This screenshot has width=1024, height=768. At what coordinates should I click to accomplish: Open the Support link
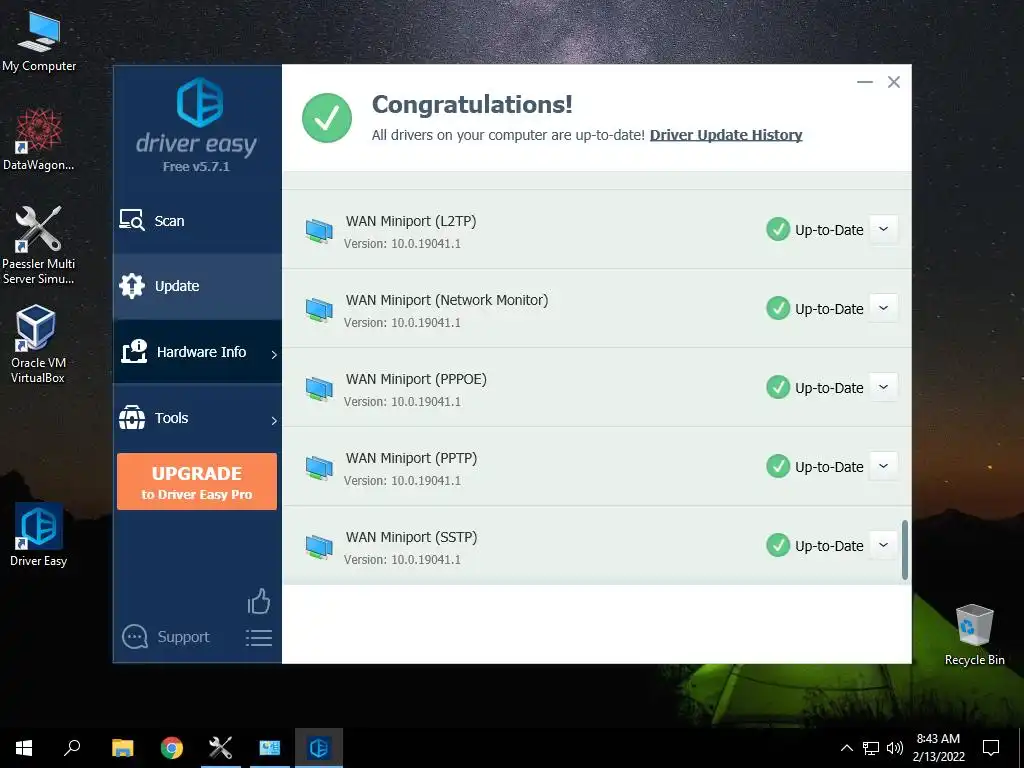183,637
